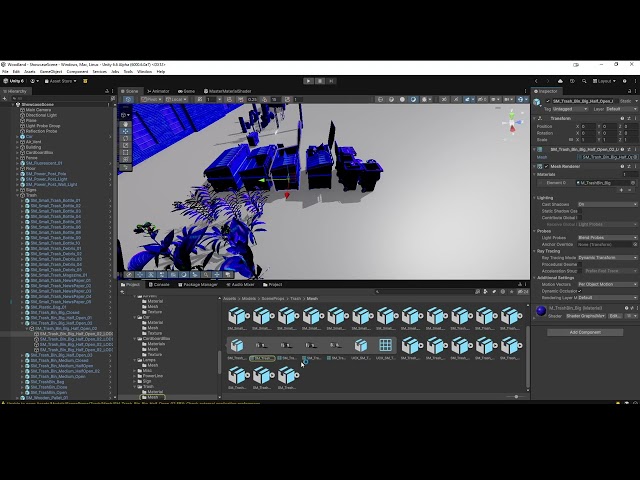Click the Project panel search field
The height and width of the screenshot is (480, 640).
click(x=424, y=292)
